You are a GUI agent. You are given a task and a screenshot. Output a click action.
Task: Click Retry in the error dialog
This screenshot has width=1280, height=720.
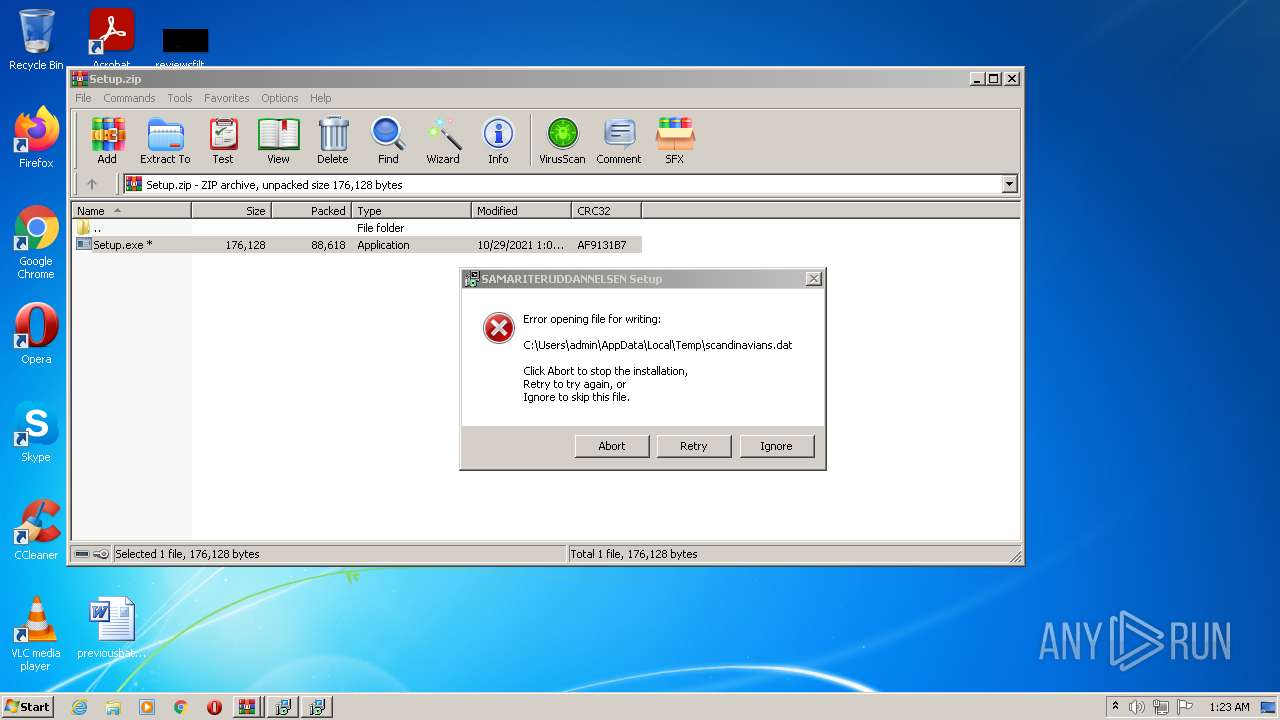tap(694, 446)
